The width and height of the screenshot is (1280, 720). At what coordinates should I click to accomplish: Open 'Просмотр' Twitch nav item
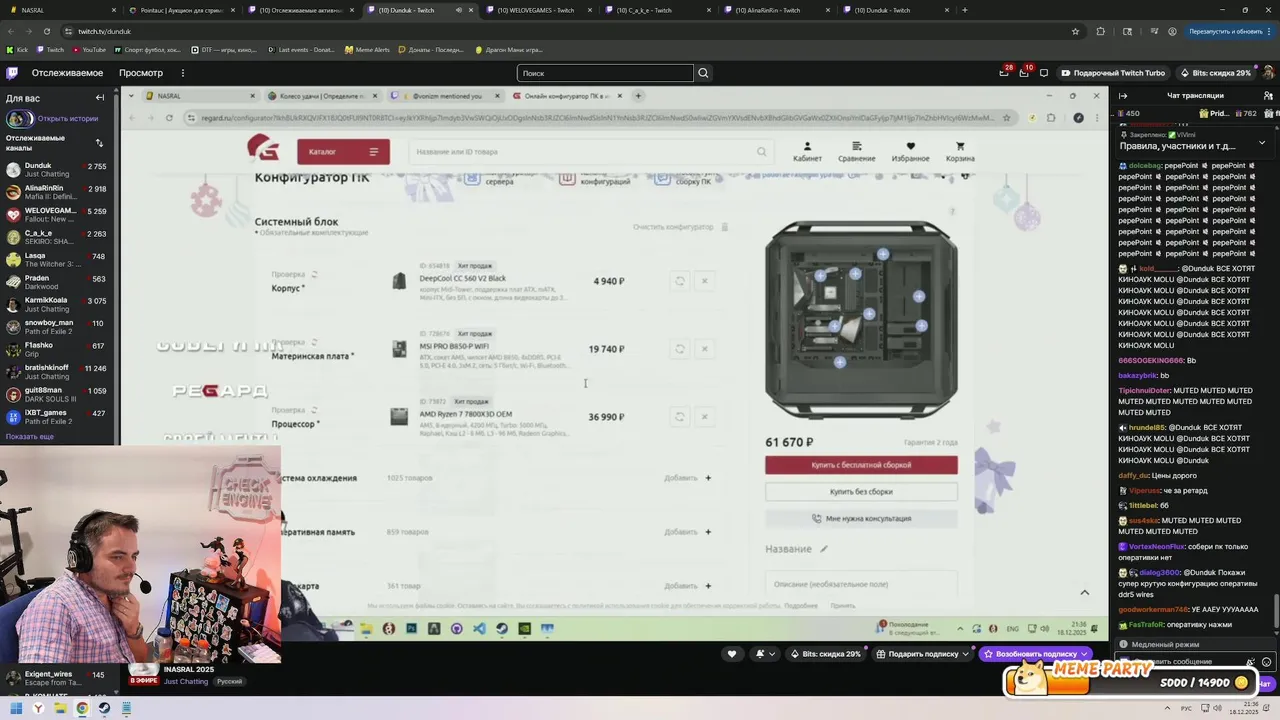pyautogui.click(x=141, y=73)
